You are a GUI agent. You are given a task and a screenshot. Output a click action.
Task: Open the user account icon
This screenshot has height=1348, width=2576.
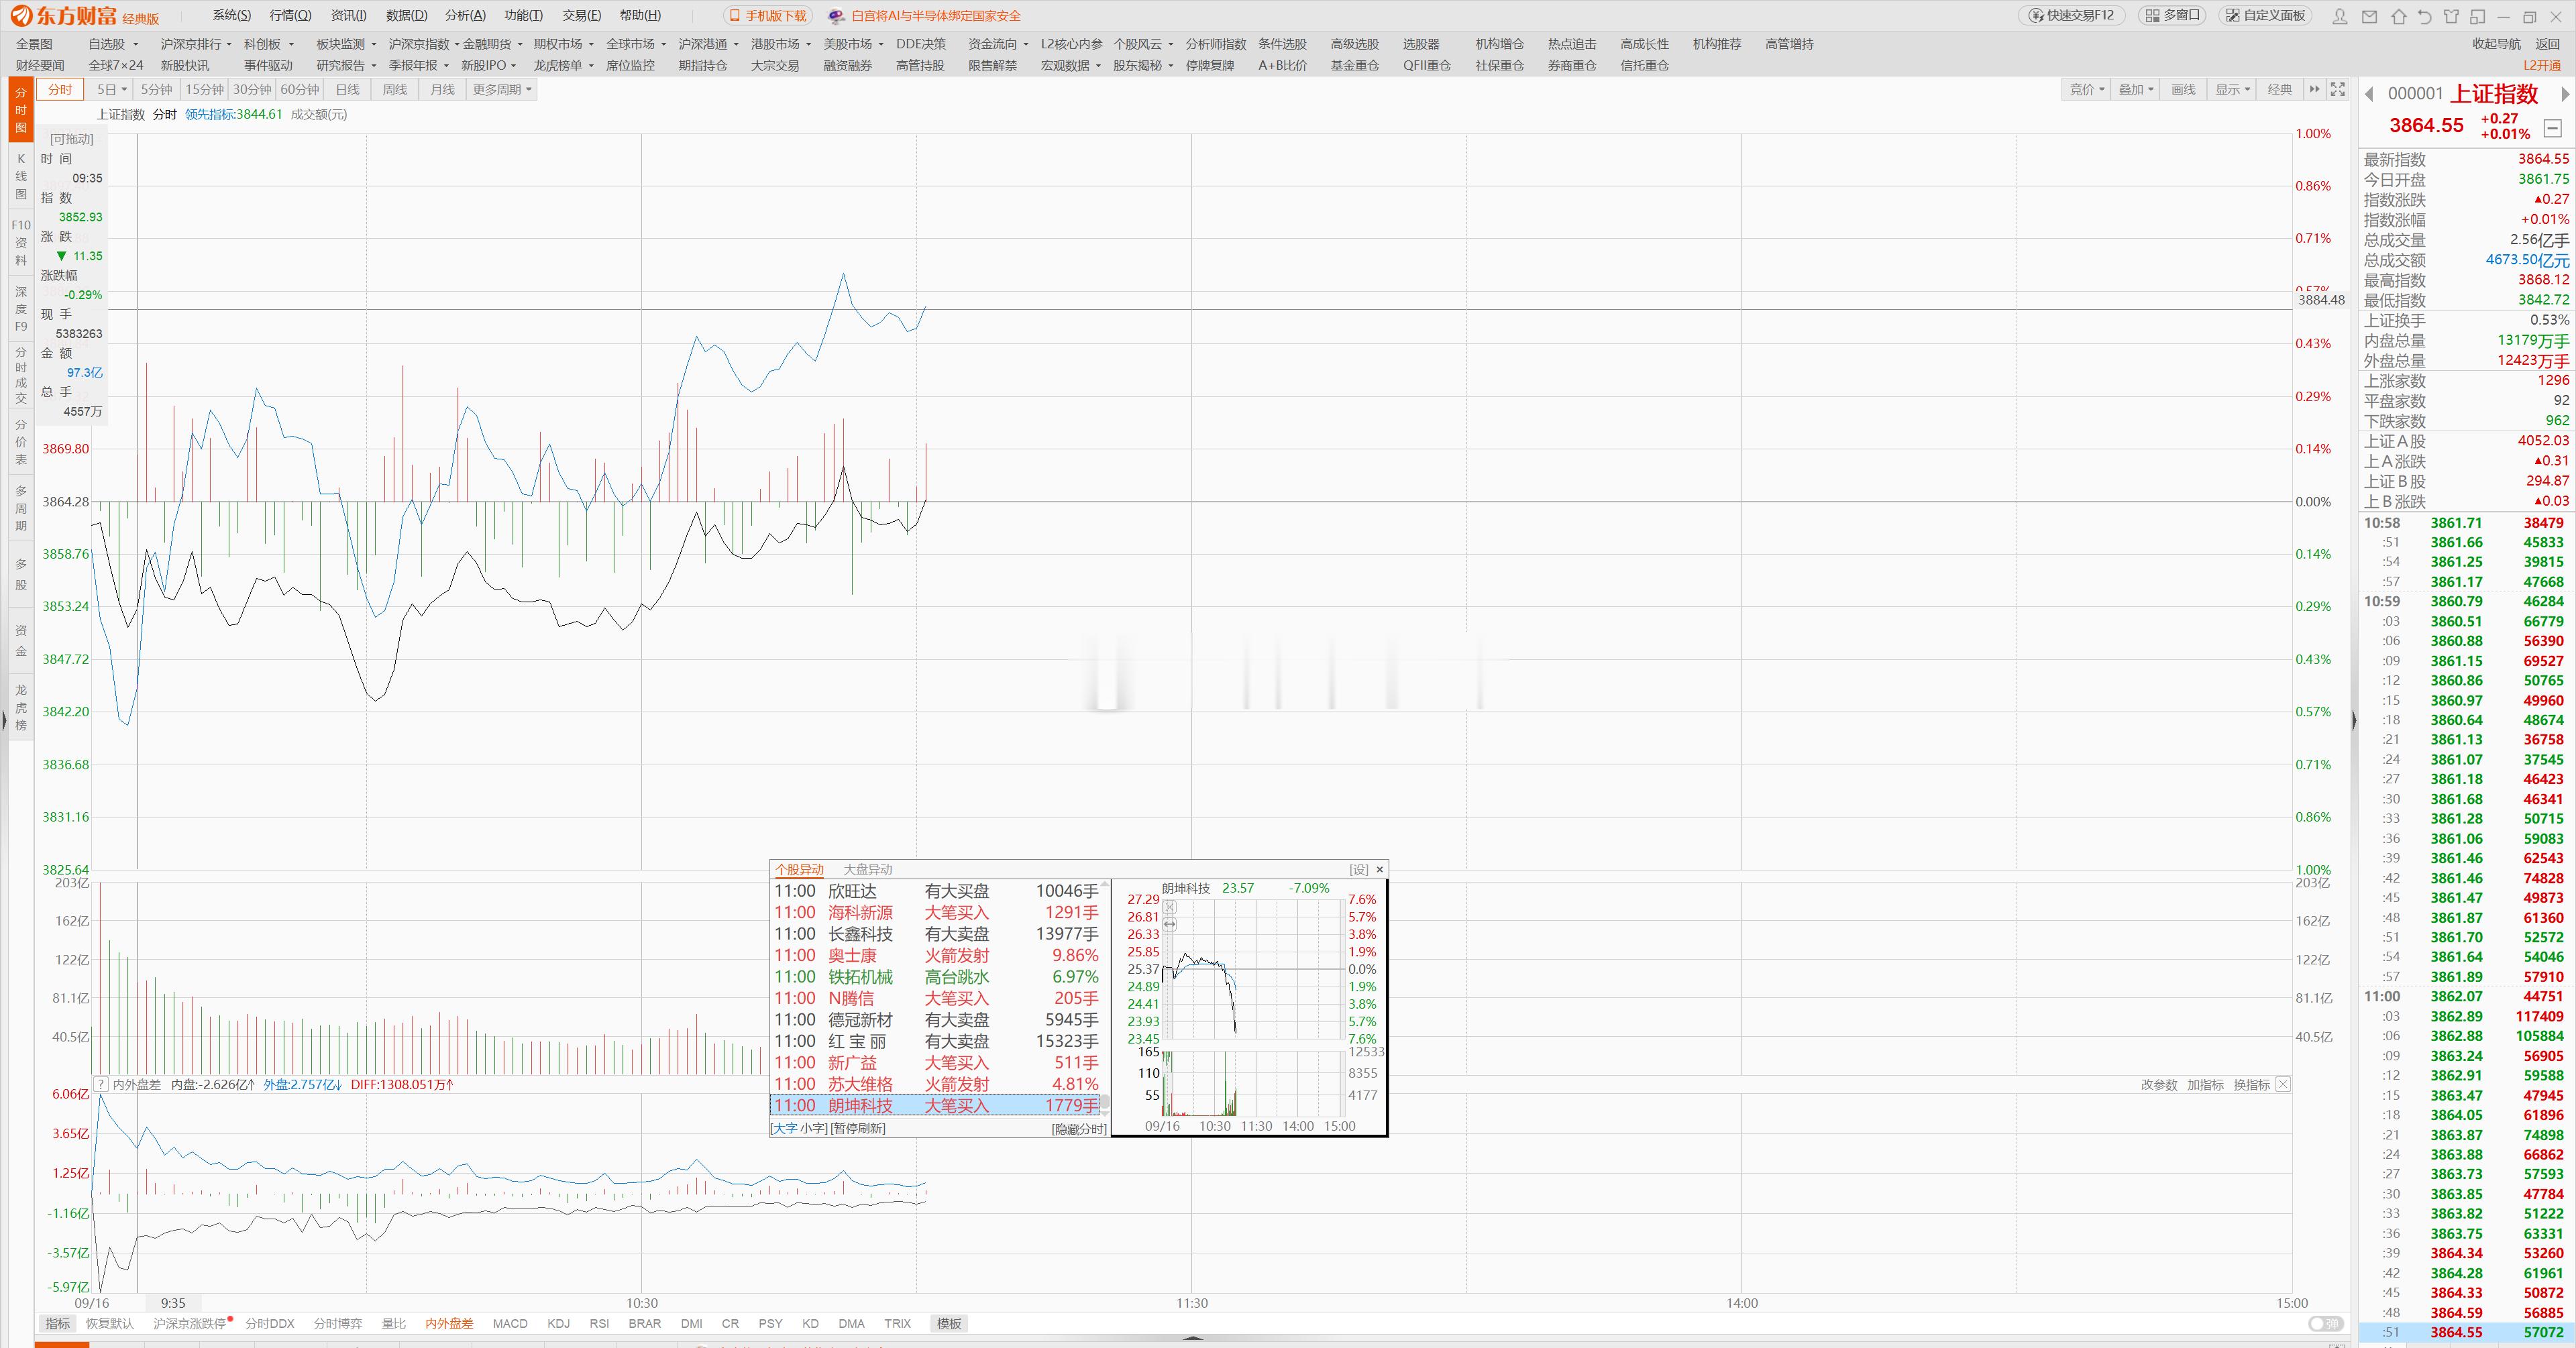tap(2340, 16)
